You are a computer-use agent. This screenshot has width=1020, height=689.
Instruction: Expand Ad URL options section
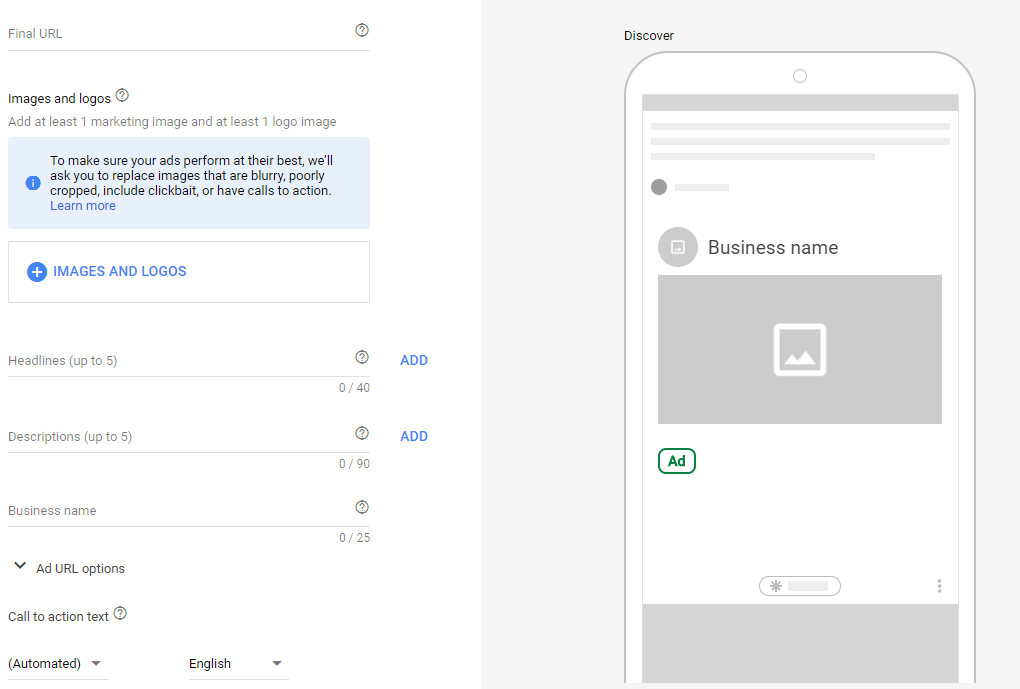70,568
